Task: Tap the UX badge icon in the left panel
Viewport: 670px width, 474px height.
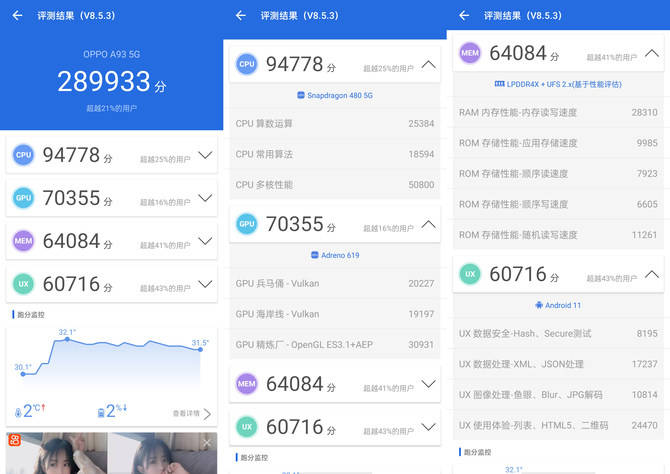Action: click(x=24, y=284)
